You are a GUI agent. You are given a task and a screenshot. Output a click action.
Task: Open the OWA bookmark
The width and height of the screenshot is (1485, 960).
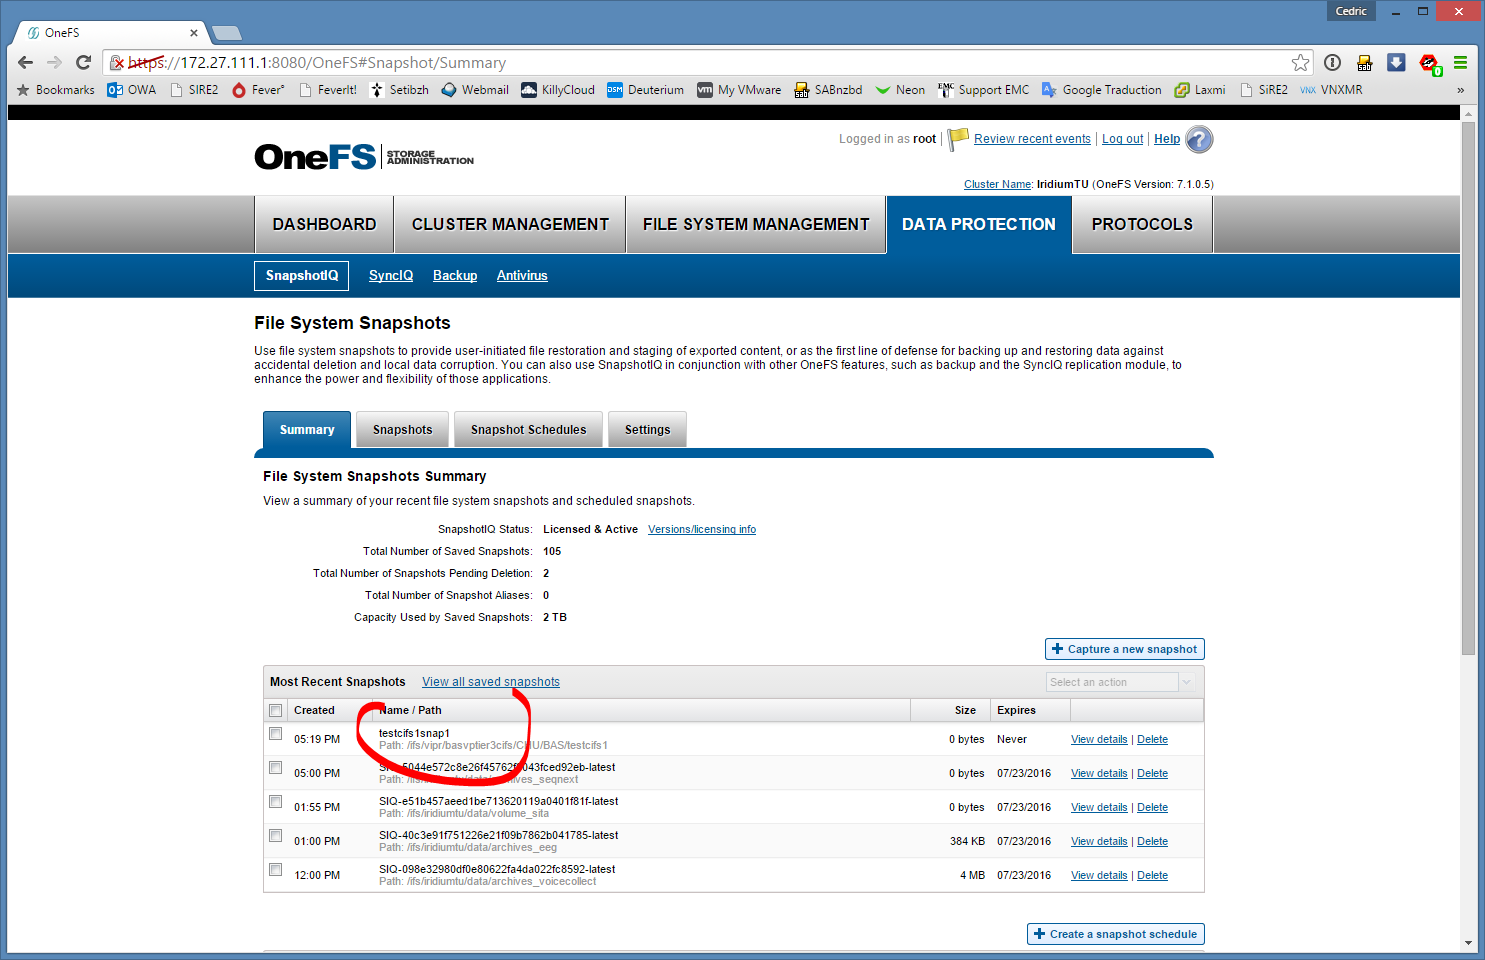click(132, 90)
